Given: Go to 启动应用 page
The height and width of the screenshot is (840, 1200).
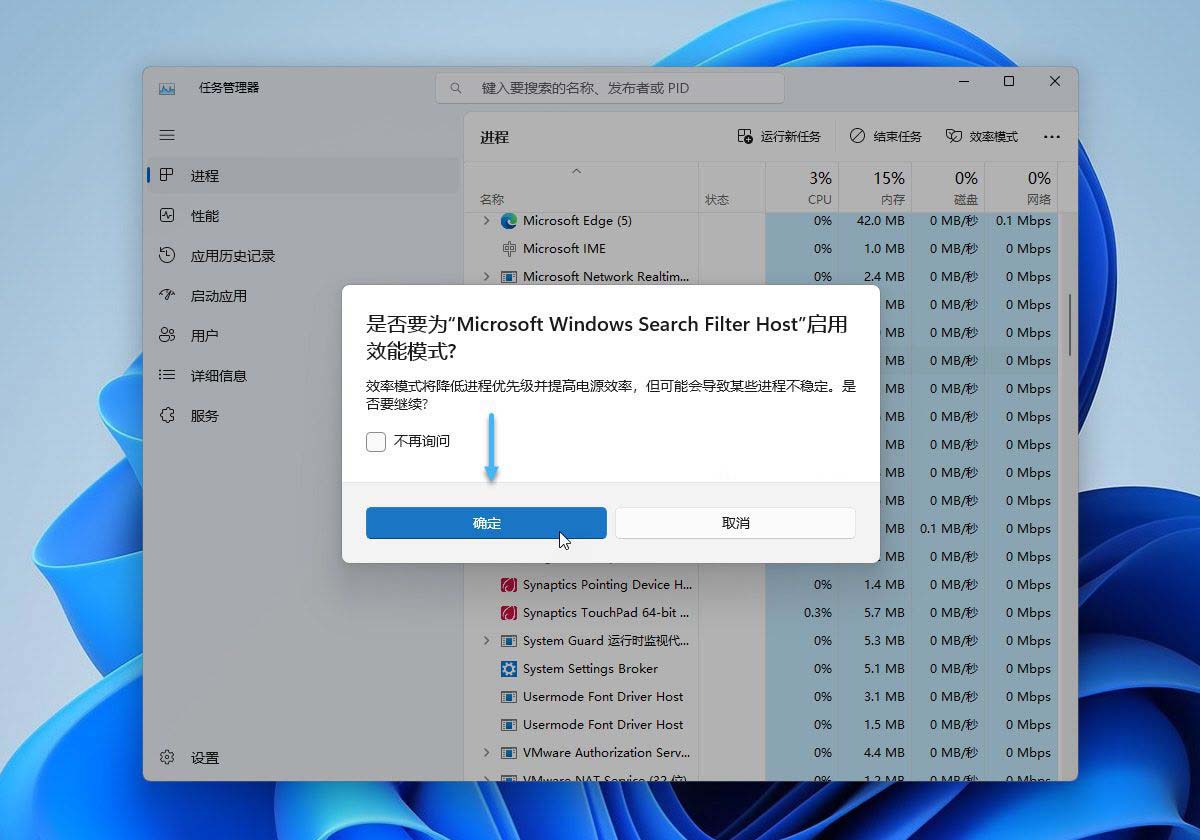Looking at the screenshot, I should 218,296.
